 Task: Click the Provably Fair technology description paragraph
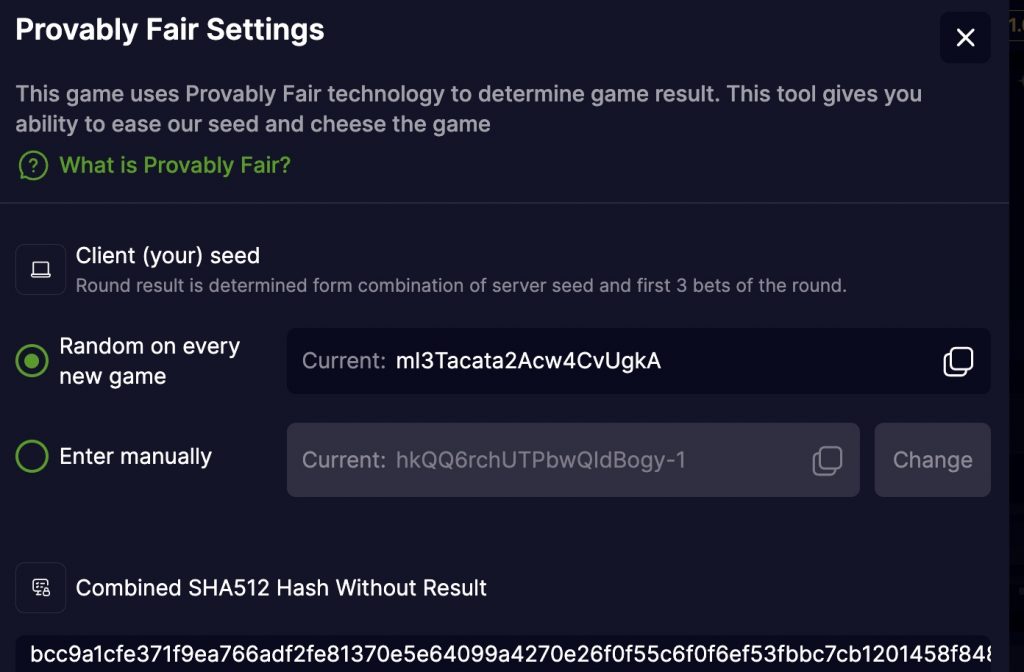click(x=468, y=108)
